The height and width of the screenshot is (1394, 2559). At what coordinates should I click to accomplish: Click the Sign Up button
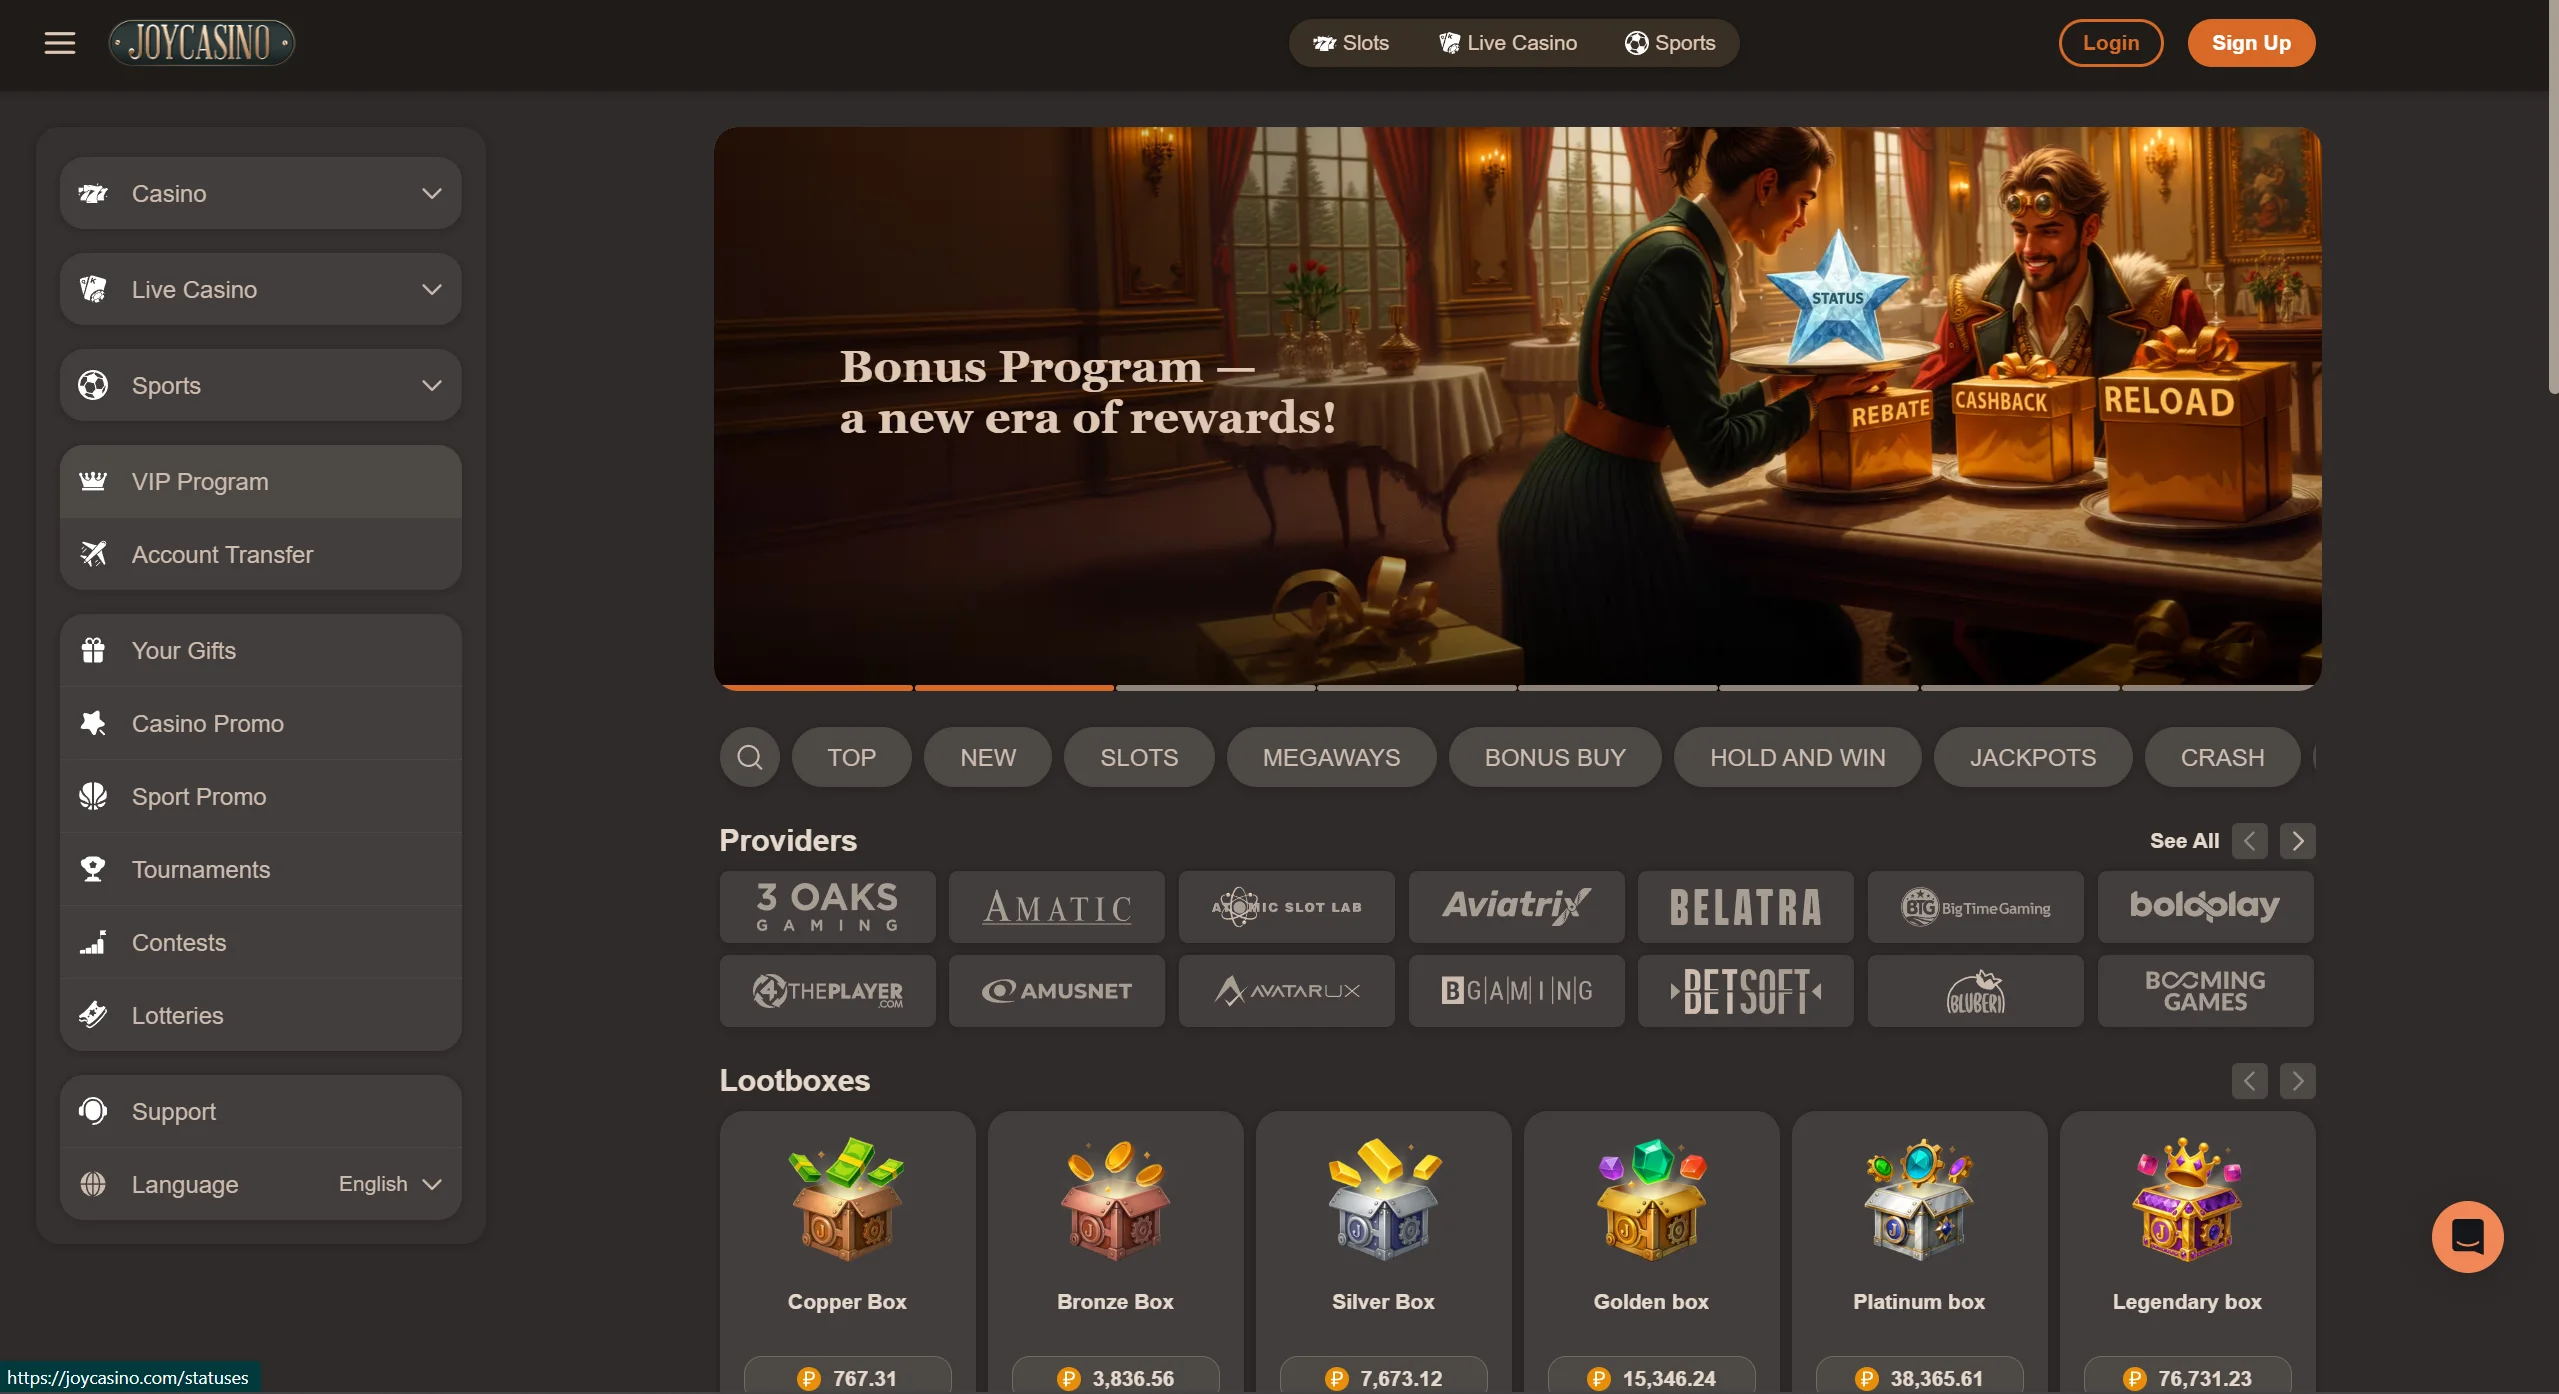[x=2251, y=43]
